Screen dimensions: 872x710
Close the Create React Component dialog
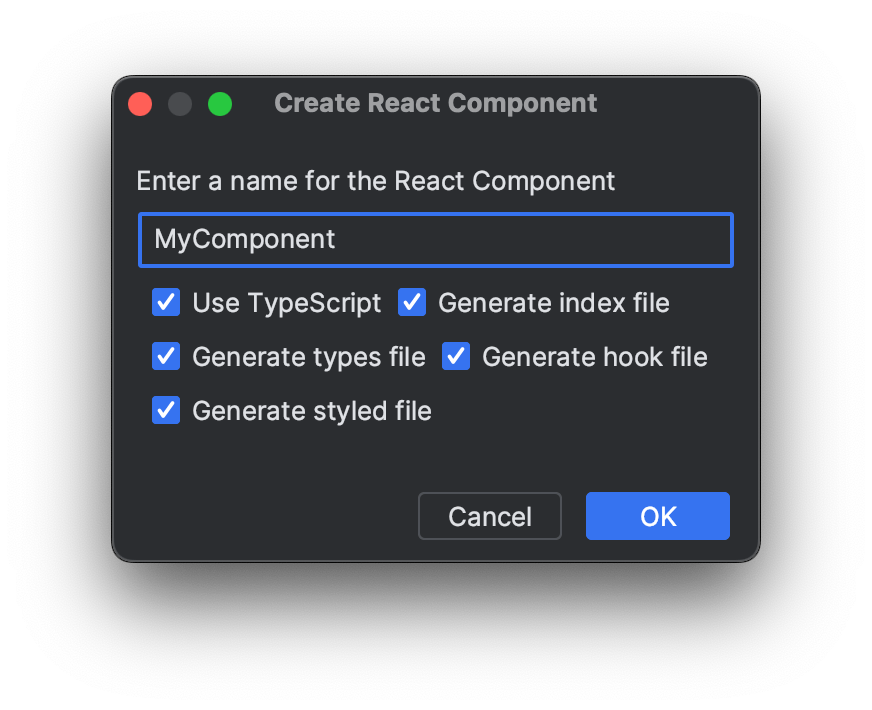tap(140, 103)
